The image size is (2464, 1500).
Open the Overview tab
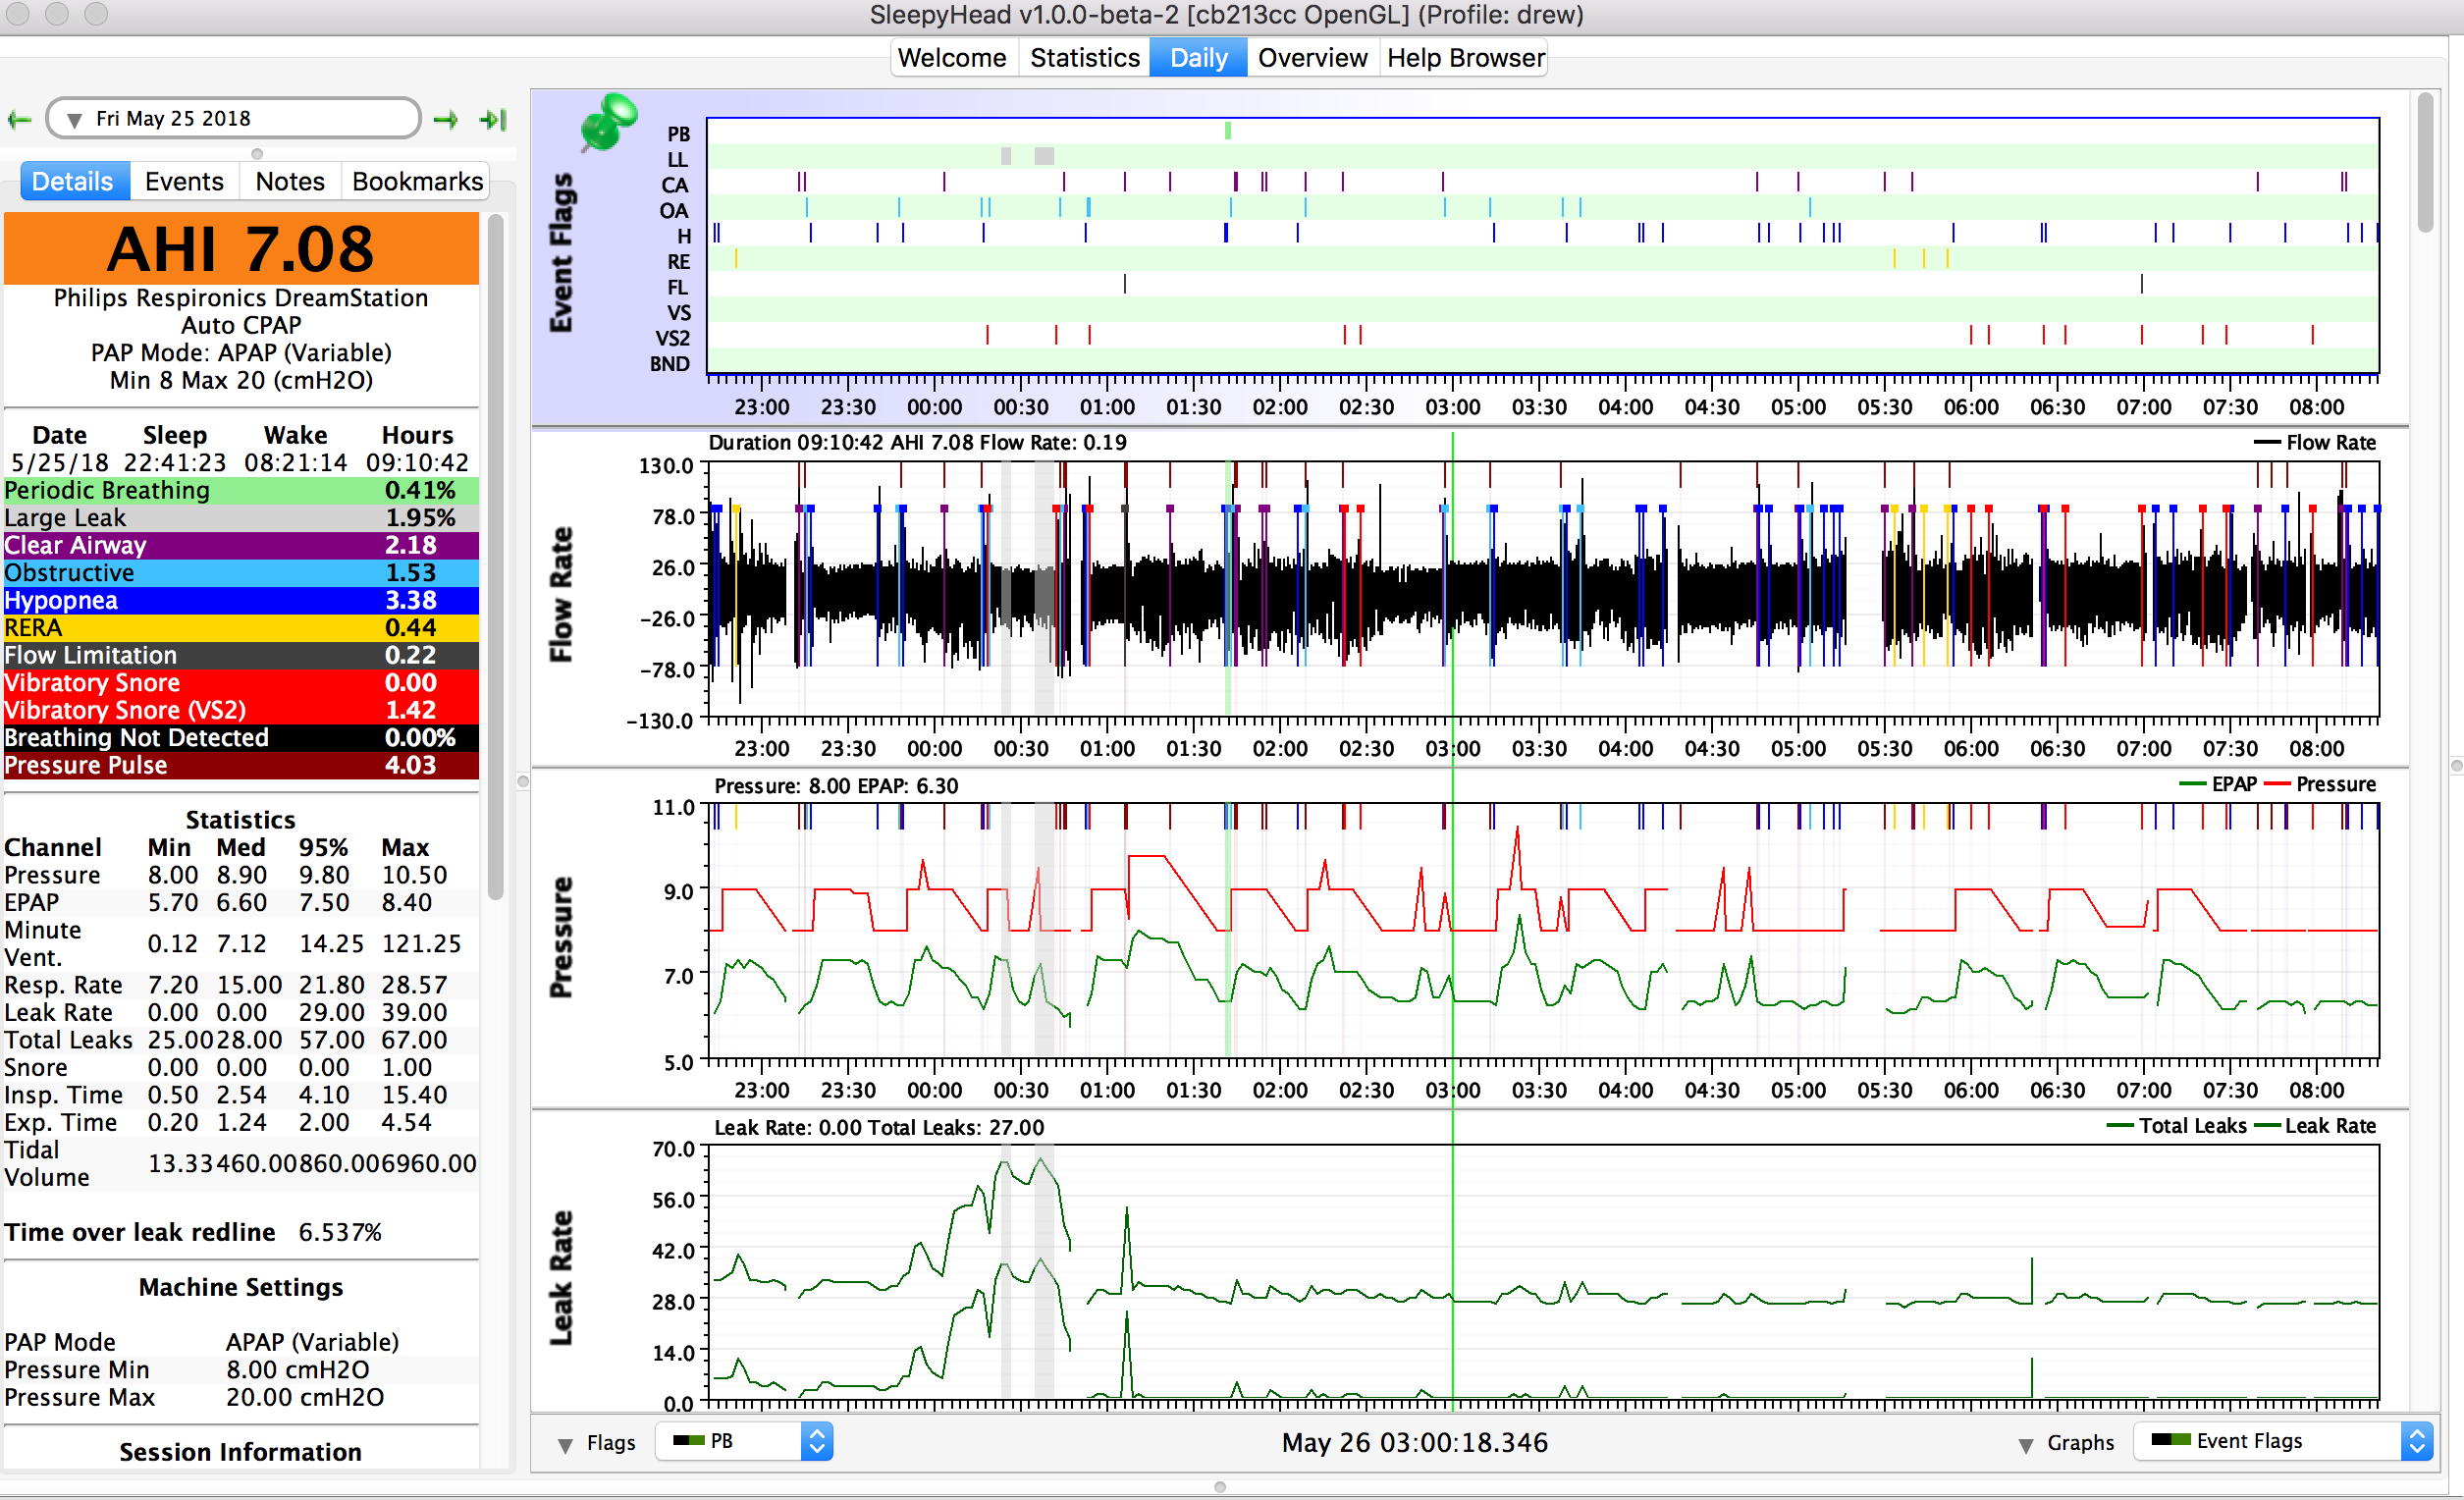click(x=1312, y=58)
